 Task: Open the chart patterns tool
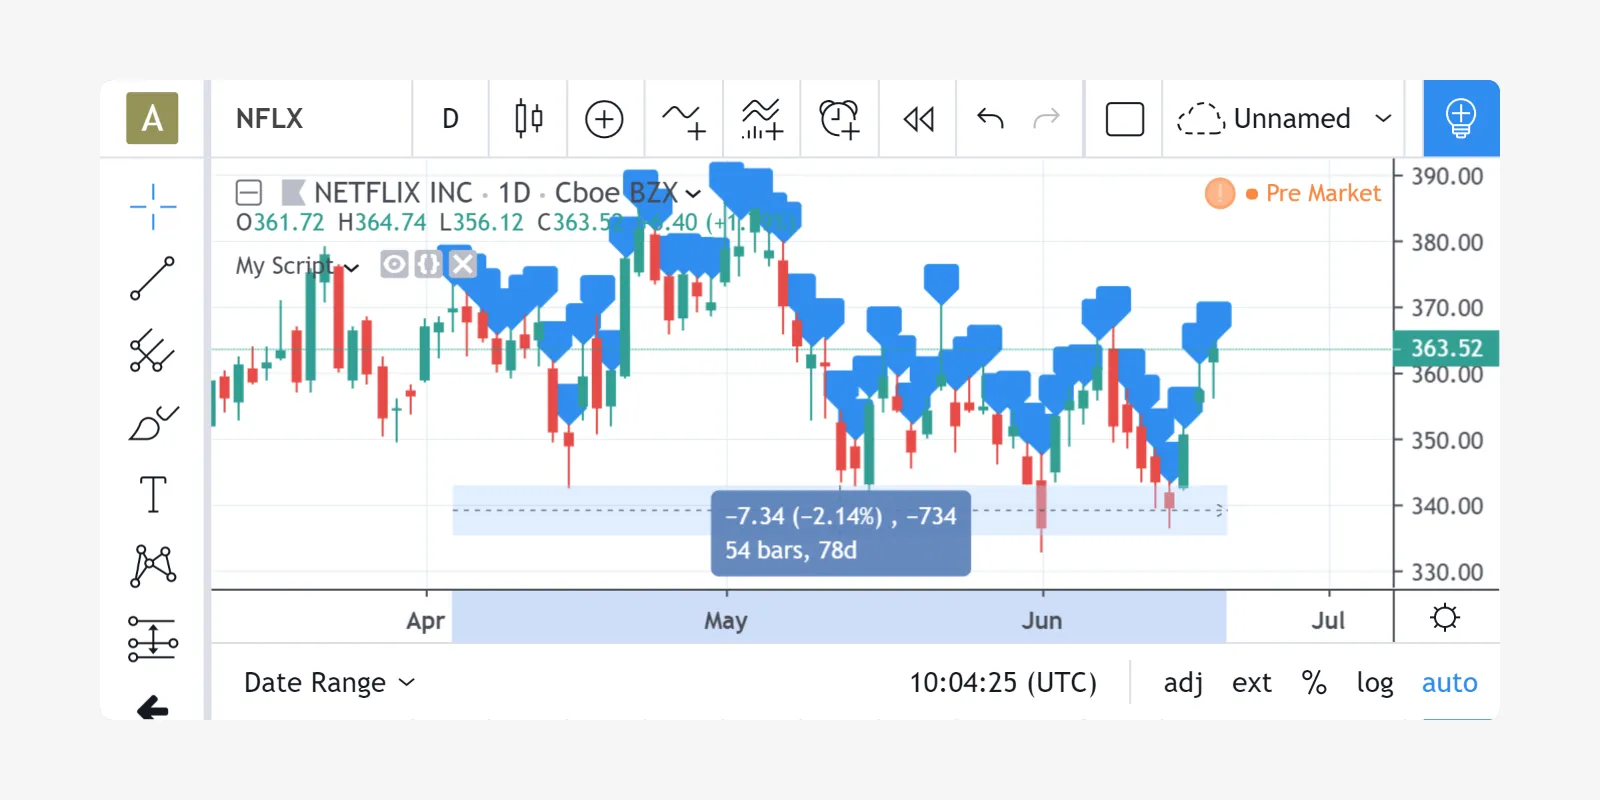click(153, 566)
